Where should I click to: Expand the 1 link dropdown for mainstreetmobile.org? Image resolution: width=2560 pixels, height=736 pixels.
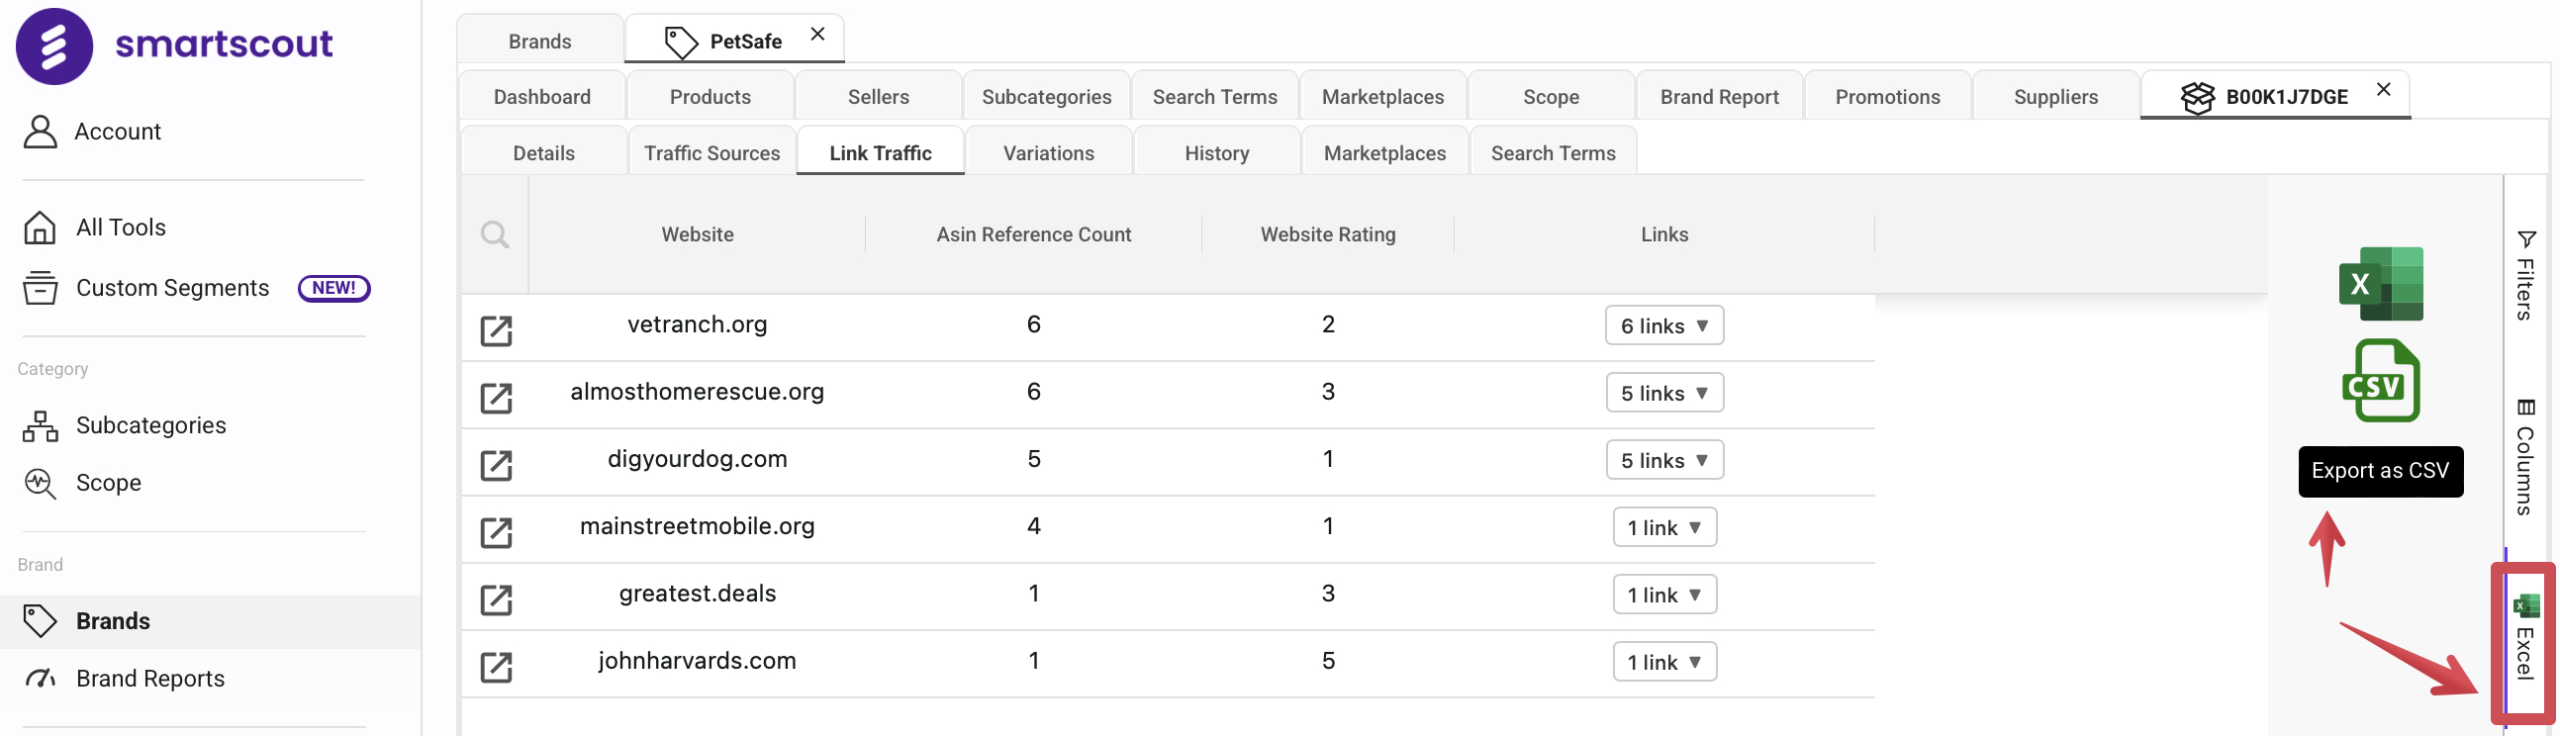[1665, 527]
